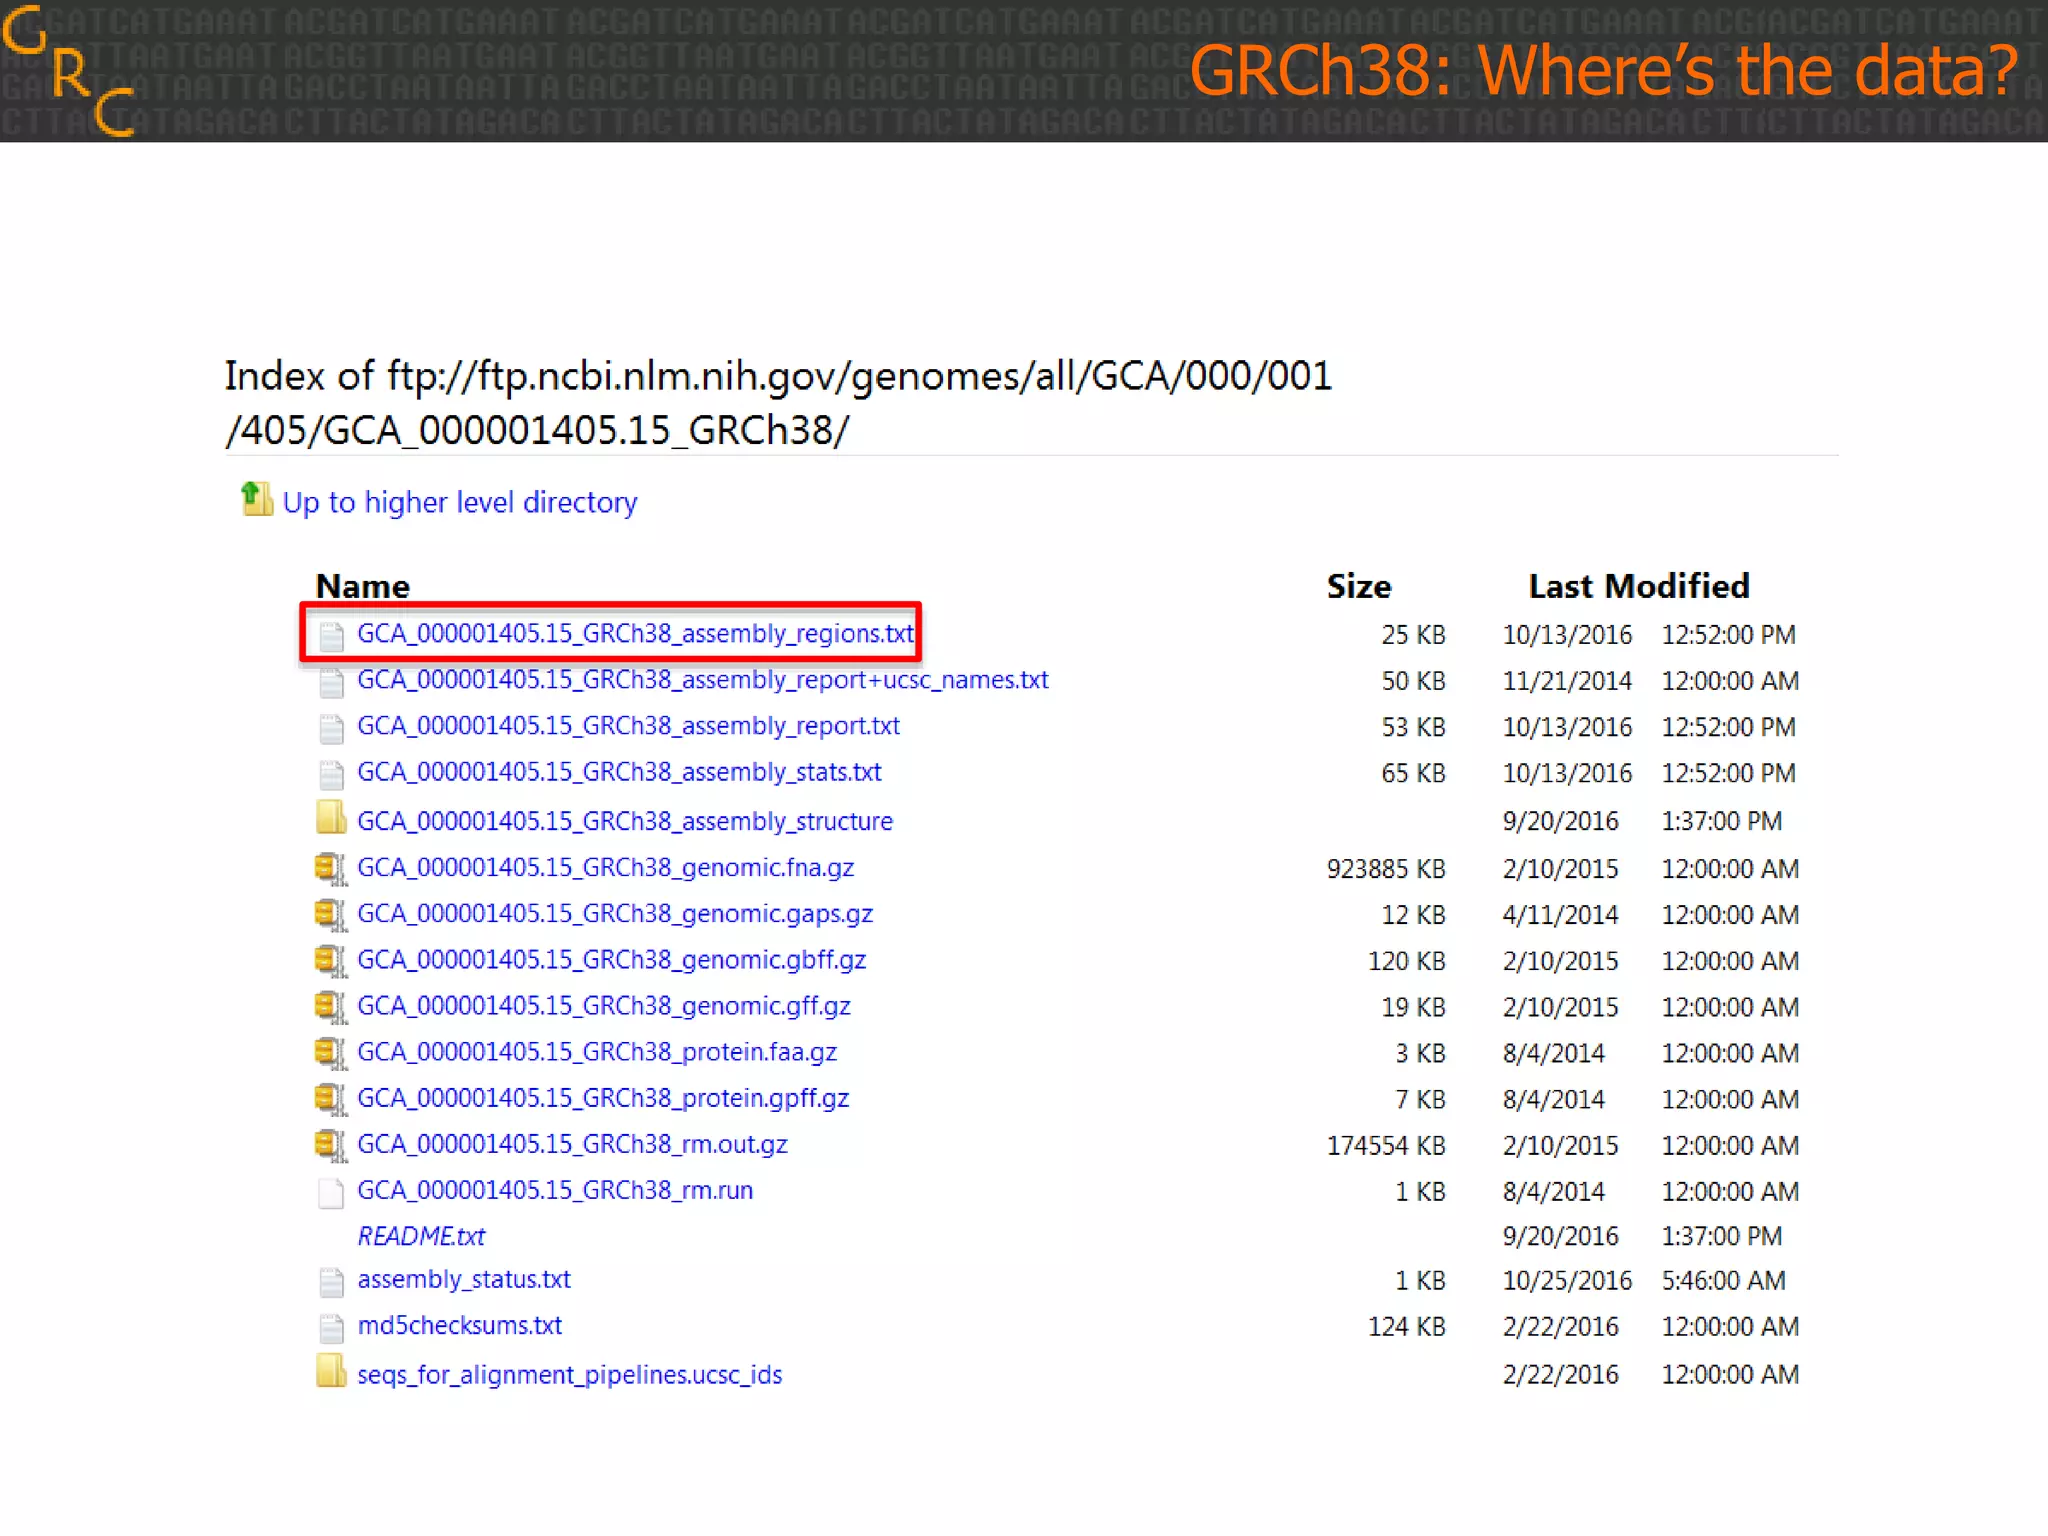This screenshot has height=1536, width=2048.
Task: Open Up to higher level directory link
Action: tap(460, 502)
